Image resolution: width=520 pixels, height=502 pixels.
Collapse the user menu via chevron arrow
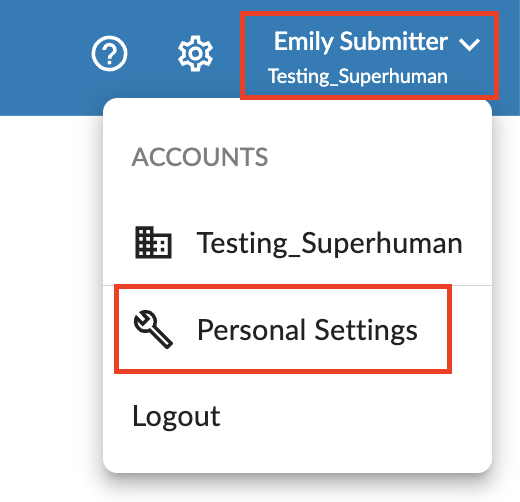click(x=469, y=44)
